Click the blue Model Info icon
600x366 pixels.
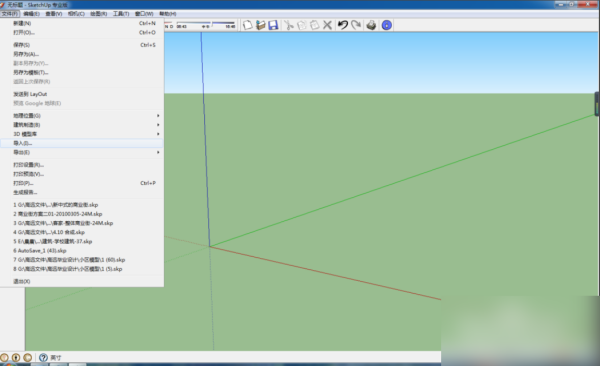(386, 25)
